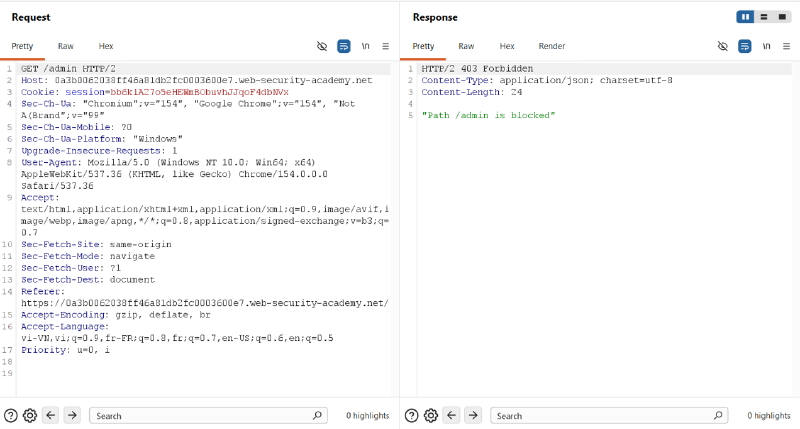Image resolution: width=800 pixels, height=429 pixels.
Task: Click the Request '0 highlights' label
Action: pos(367,416)
